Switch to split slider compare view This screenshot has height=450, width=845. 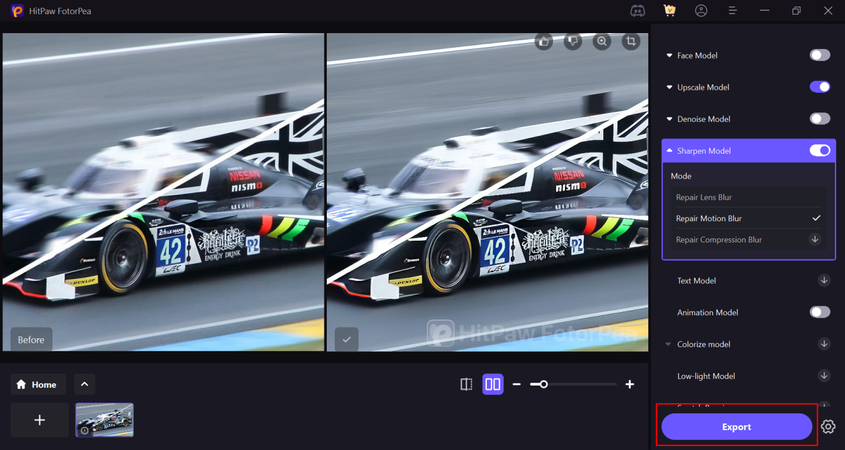tap(466, 384)
